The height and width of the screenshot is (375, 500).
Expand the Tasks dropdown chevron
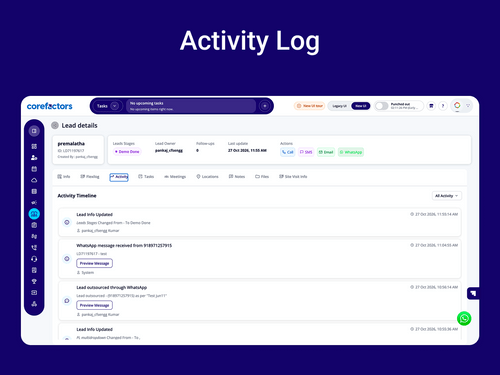[x=114, y=106]
